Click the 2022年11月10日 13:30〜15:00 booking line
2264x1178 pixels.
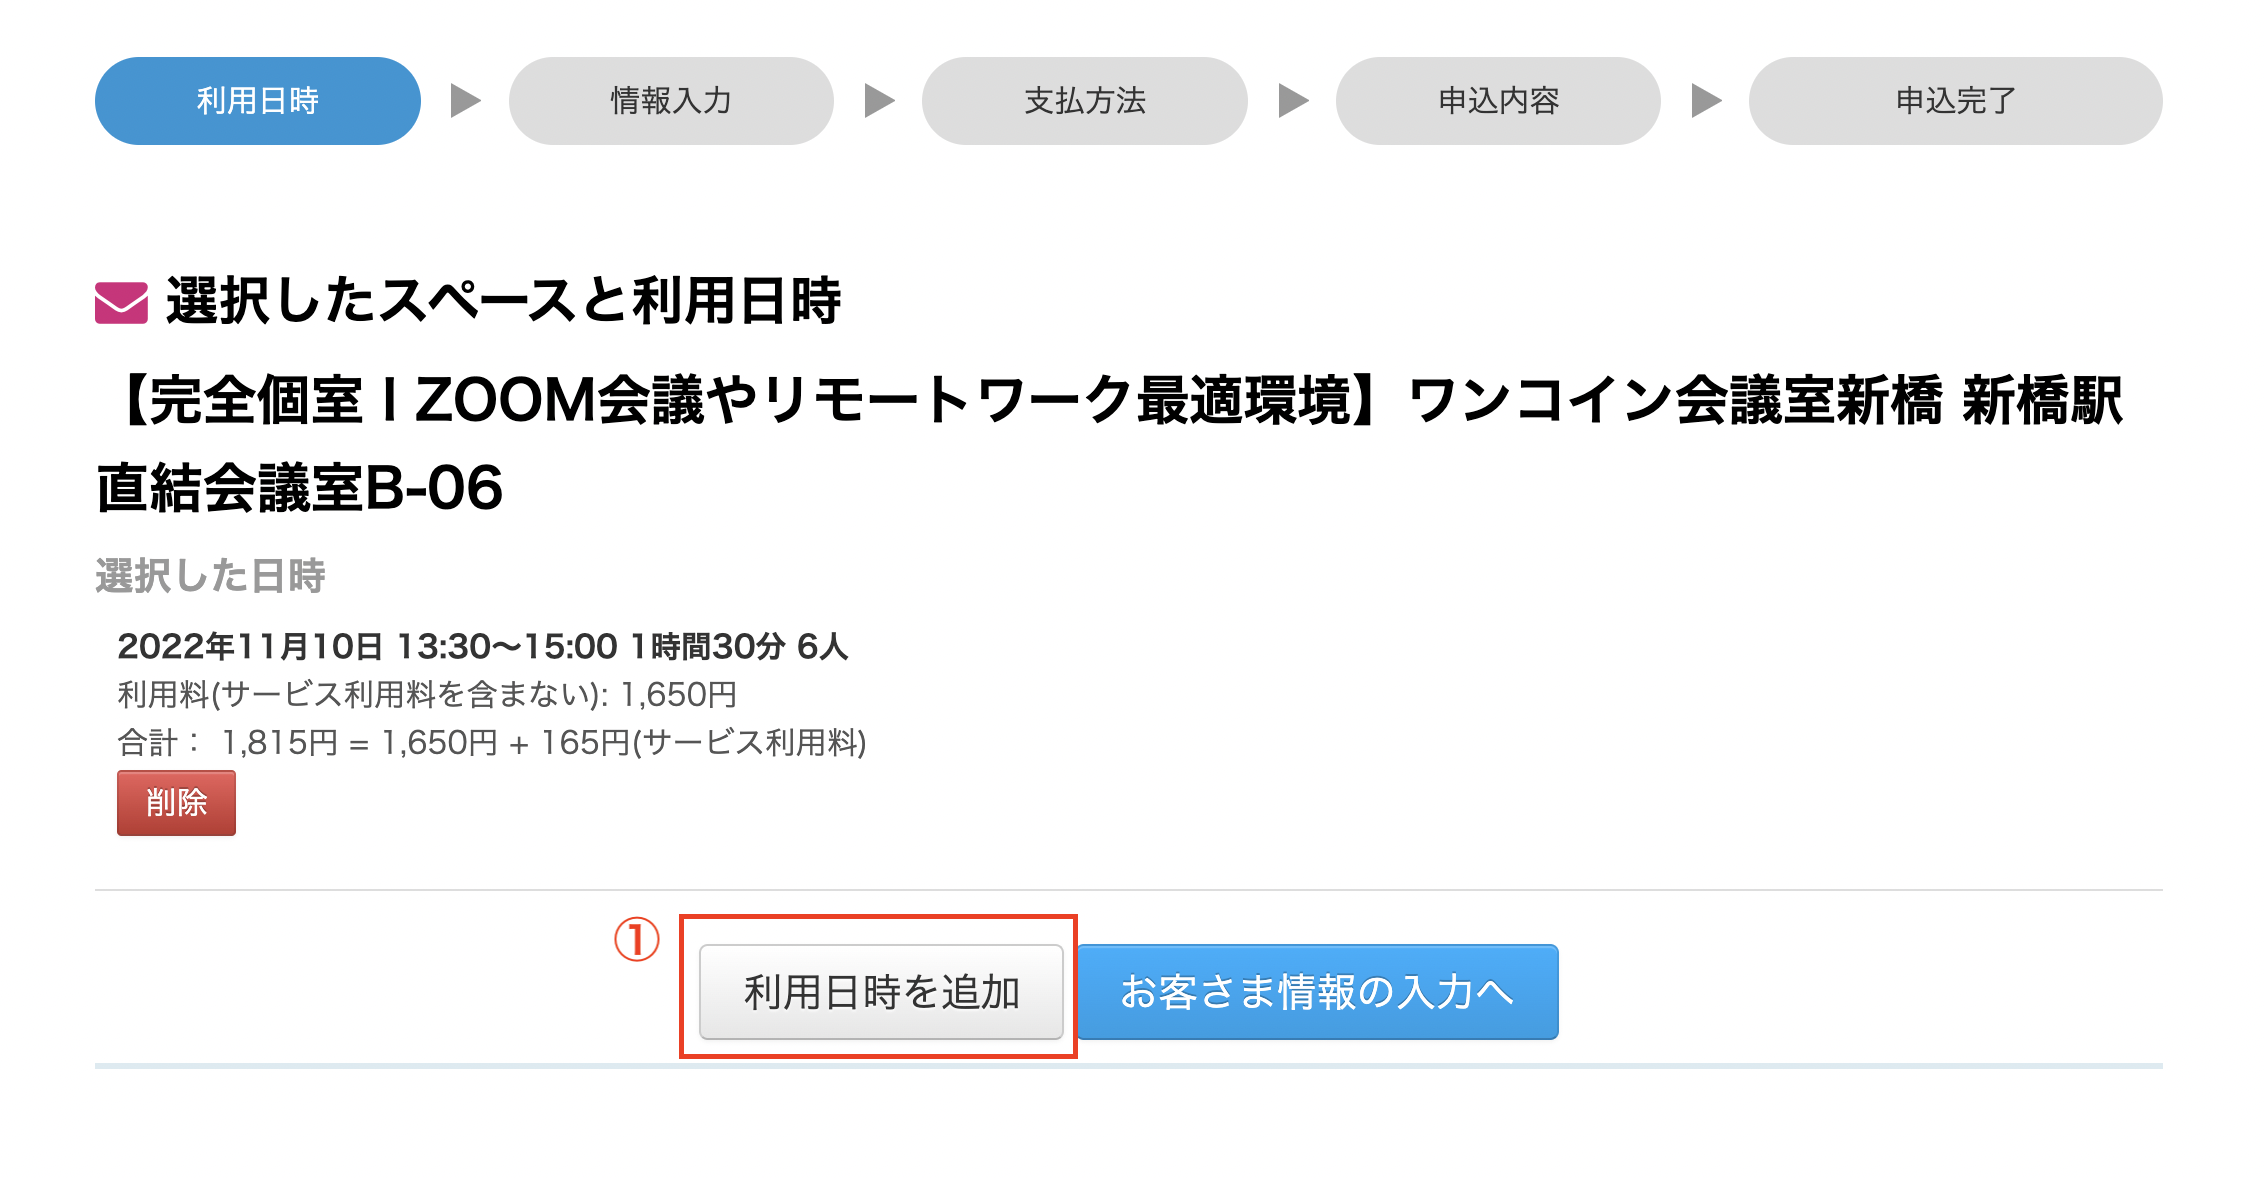click(x=483, y=647)
